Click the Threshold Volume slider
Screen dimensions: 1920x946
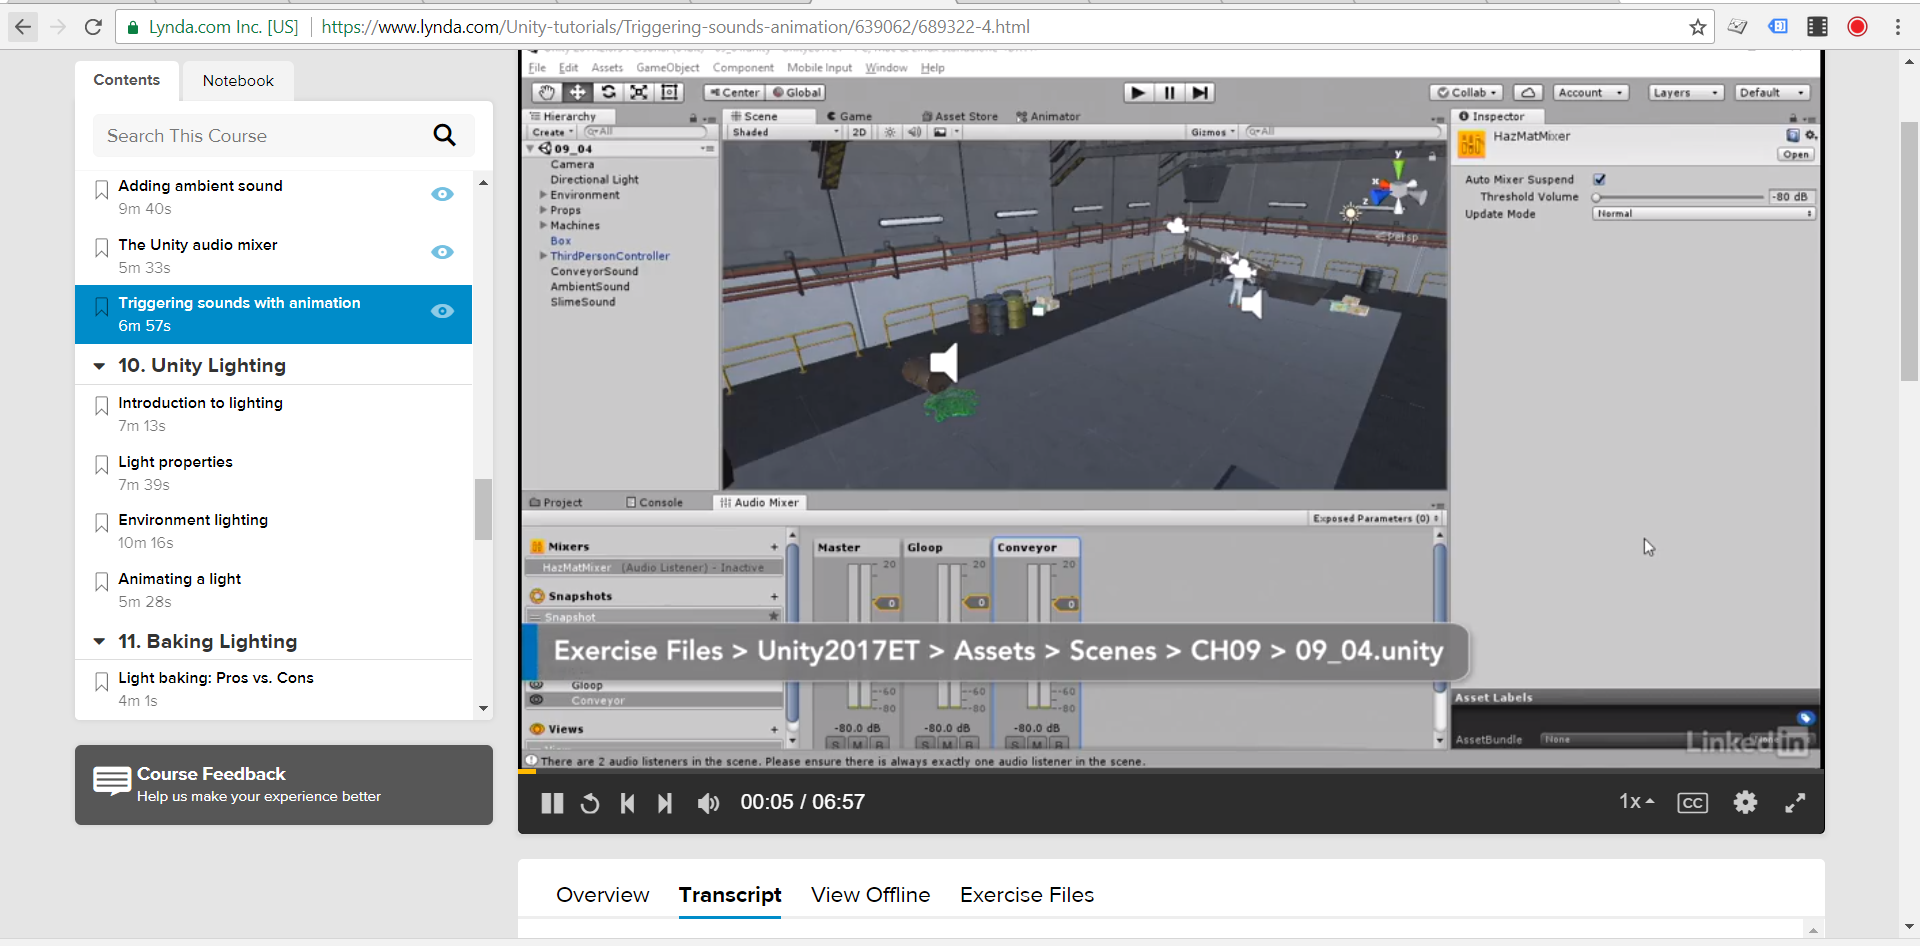coord(1678,197)
